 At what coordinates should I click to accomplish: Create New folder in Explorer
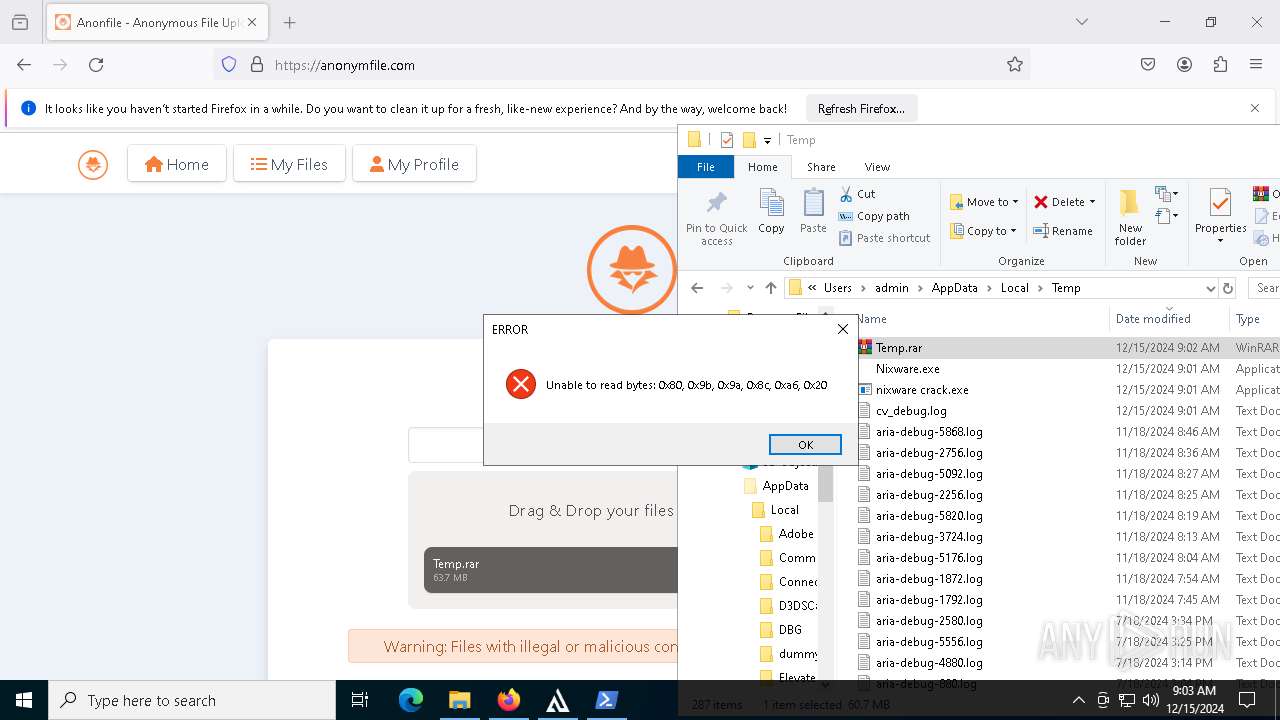tap(1130, 218)
